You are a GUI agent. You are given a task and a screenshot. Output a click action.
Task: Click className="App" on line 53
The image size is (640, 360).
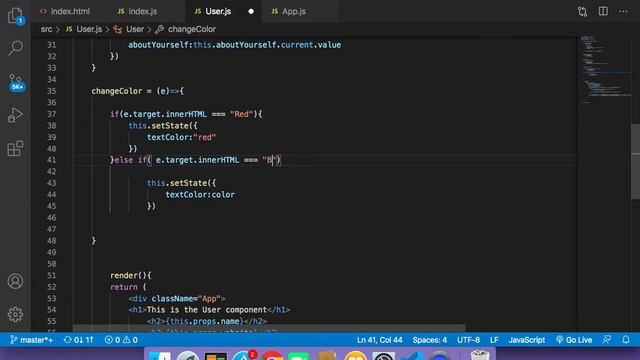pyautogui.click(x=186, y=298)
